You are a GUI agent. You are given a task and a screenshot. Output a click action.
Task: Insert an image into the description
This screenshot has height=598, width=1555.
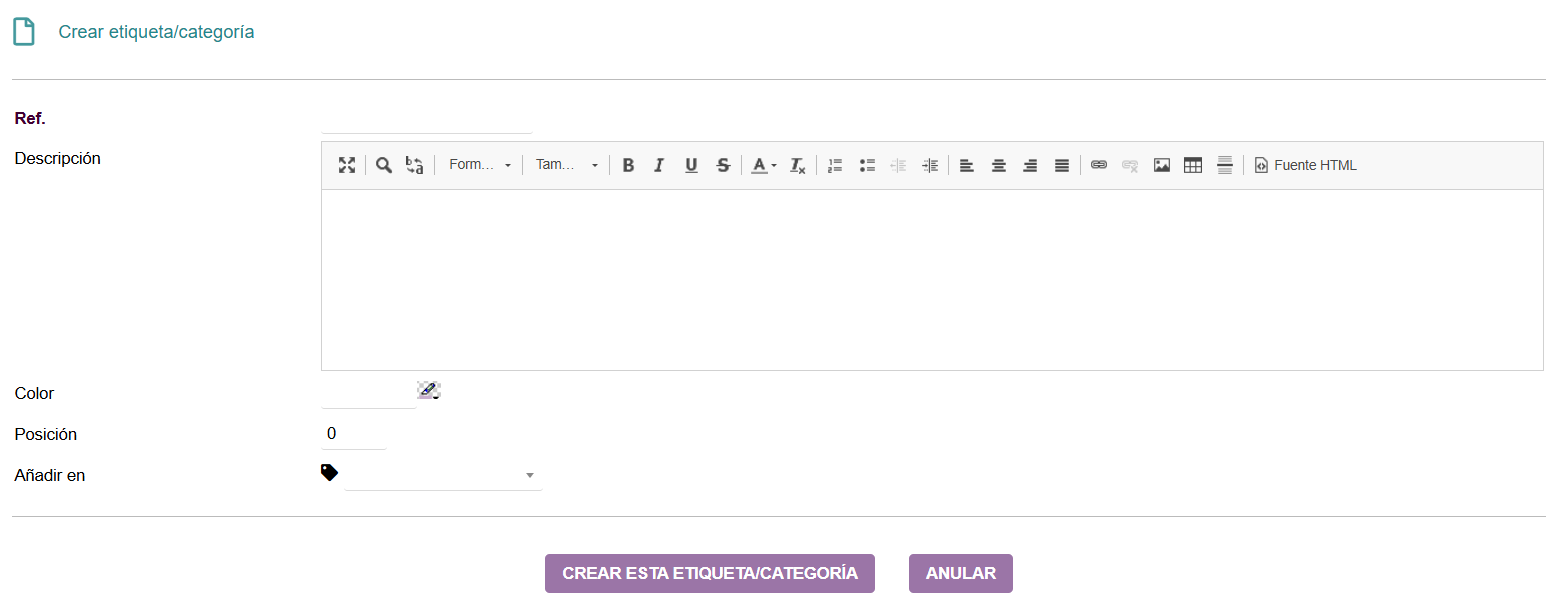(1161, 165)
